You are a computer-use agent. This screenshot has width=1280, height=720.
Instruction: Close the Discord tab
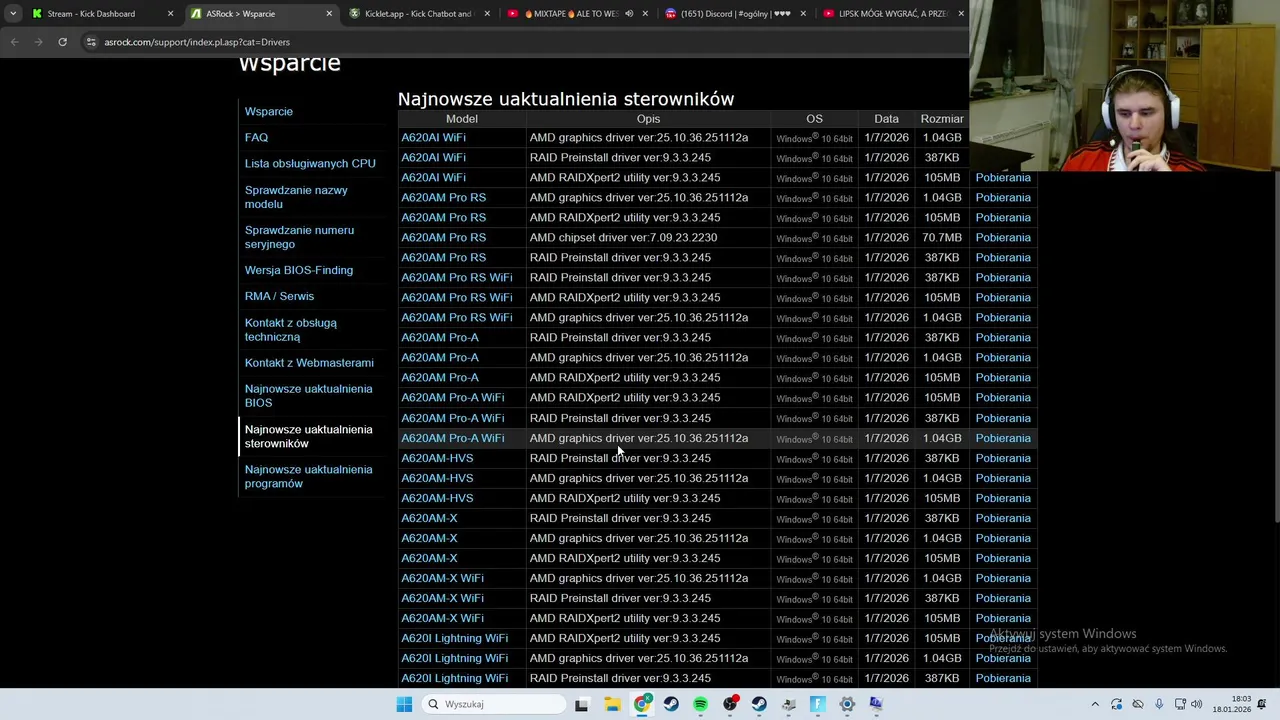click(x=803, y=14)
